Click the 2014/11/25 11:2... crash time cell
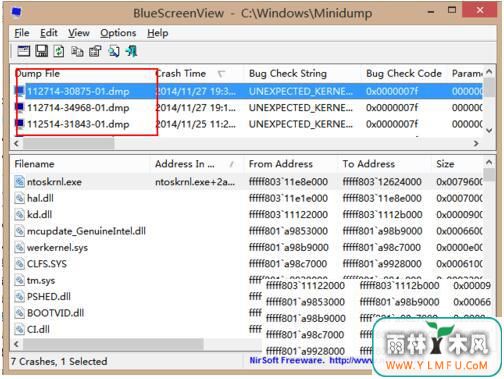The image size is (504, 379). tap(195, 124)
